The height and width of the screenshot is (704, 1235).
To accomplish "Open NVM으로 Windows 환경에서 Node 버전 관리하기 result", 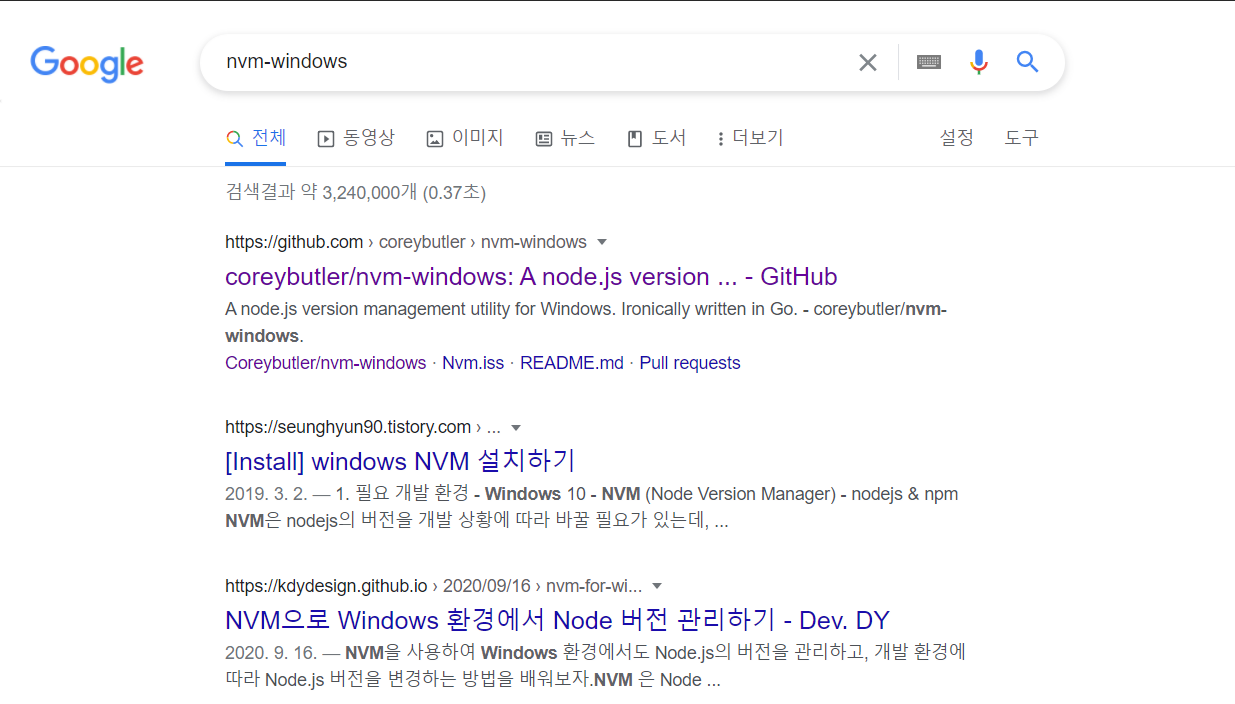I will click(557, 619).
